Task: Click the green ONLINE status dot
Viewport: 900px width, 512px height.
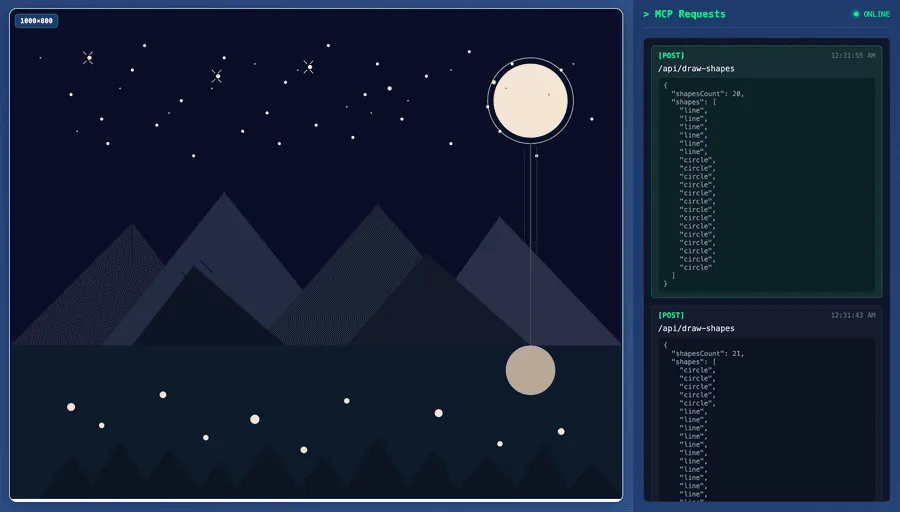Action: coord(856,14)
